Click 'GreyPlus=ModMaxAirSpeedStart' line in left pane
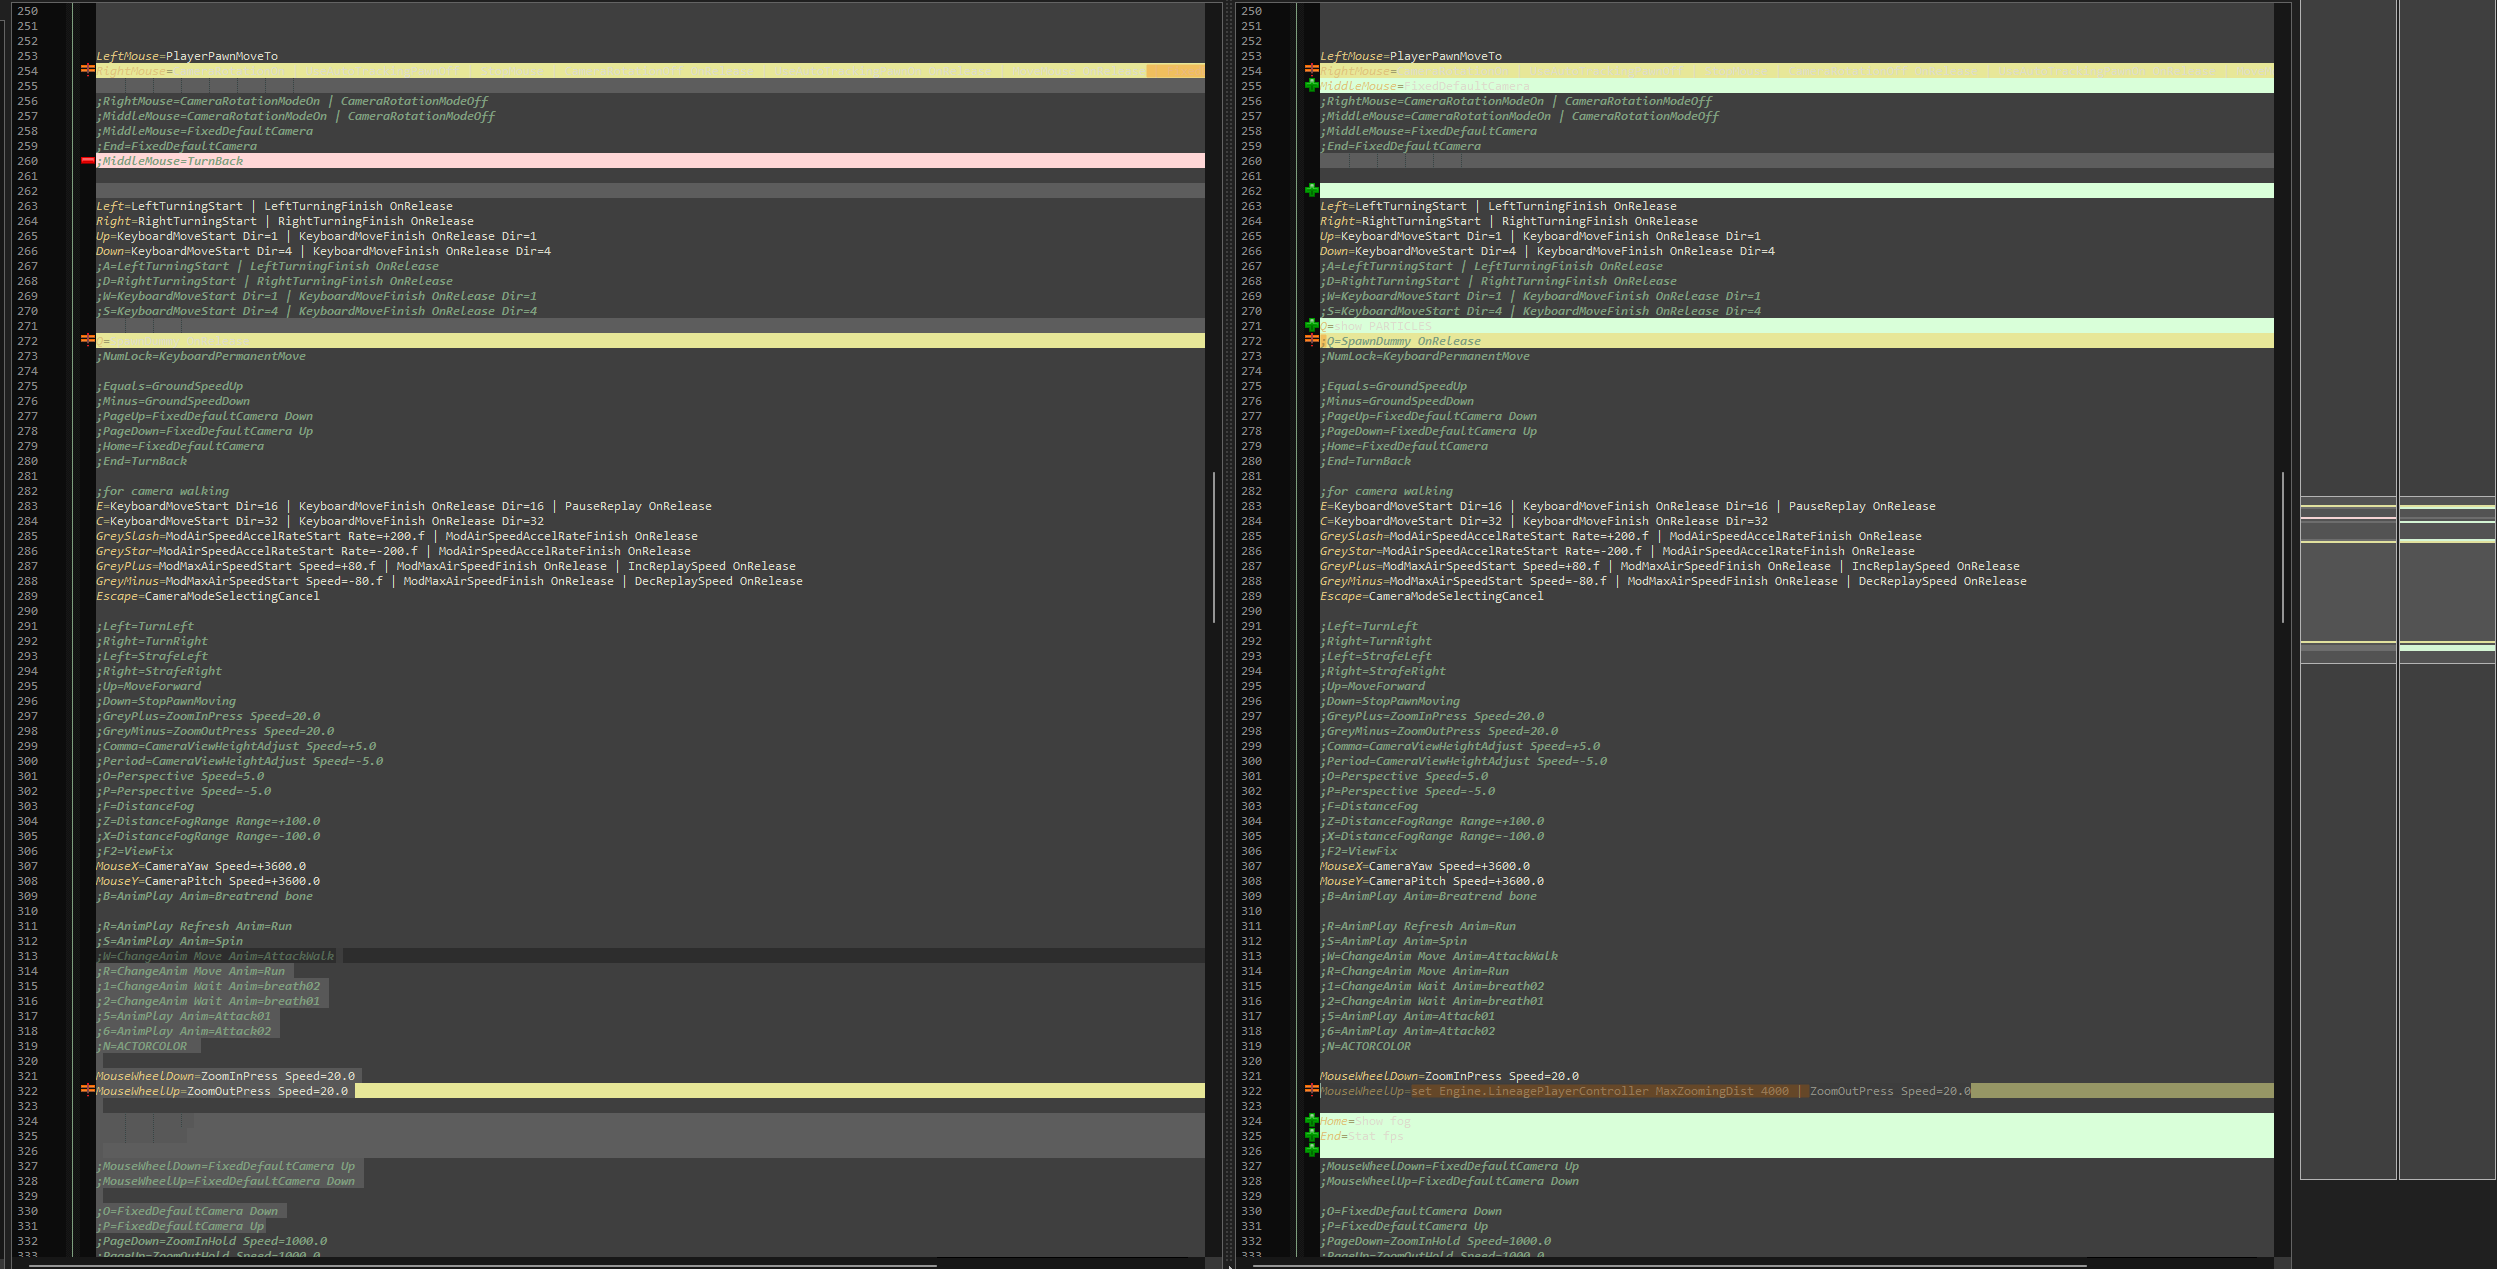 click(x=446, y=566)
